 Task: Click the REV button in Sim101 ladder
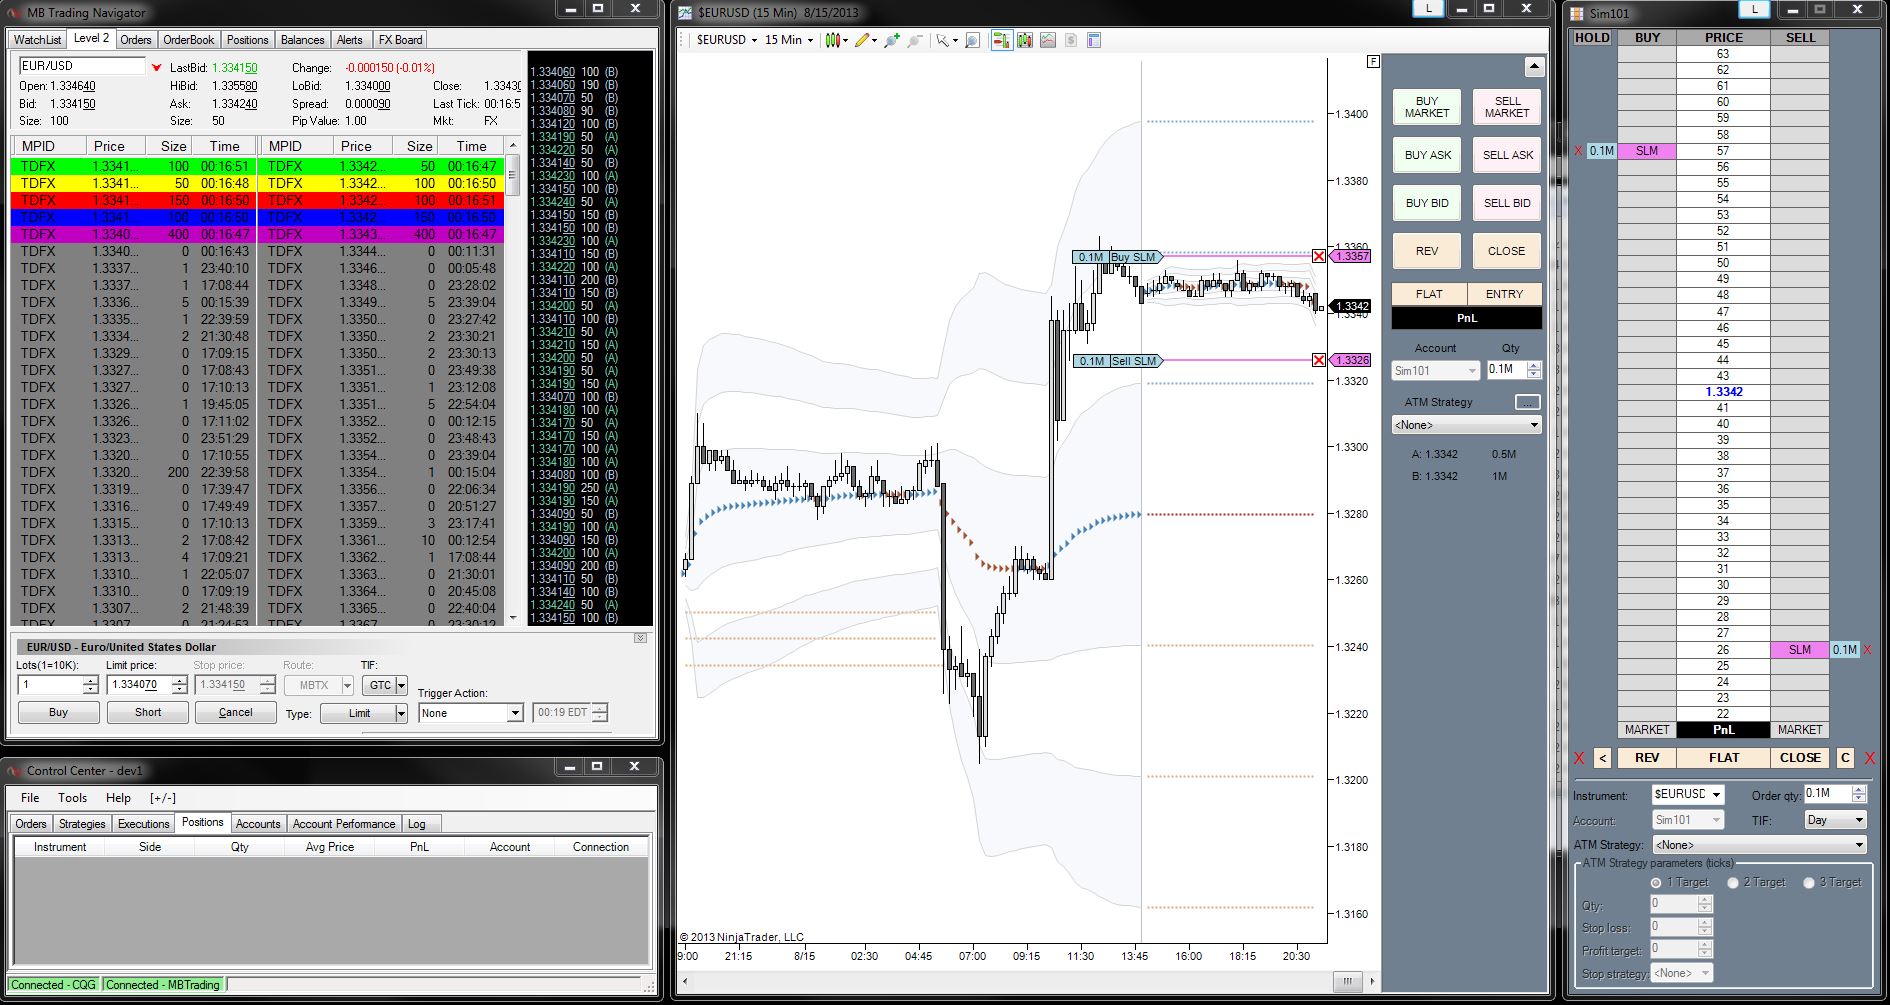(x=1646, y=758)
